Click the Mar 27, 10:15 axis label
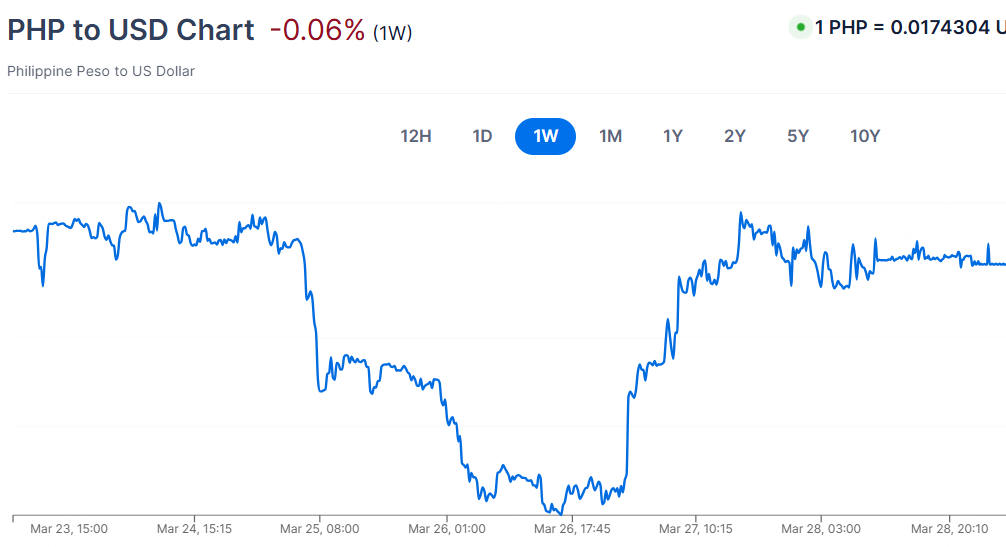 tap(695, 528)
